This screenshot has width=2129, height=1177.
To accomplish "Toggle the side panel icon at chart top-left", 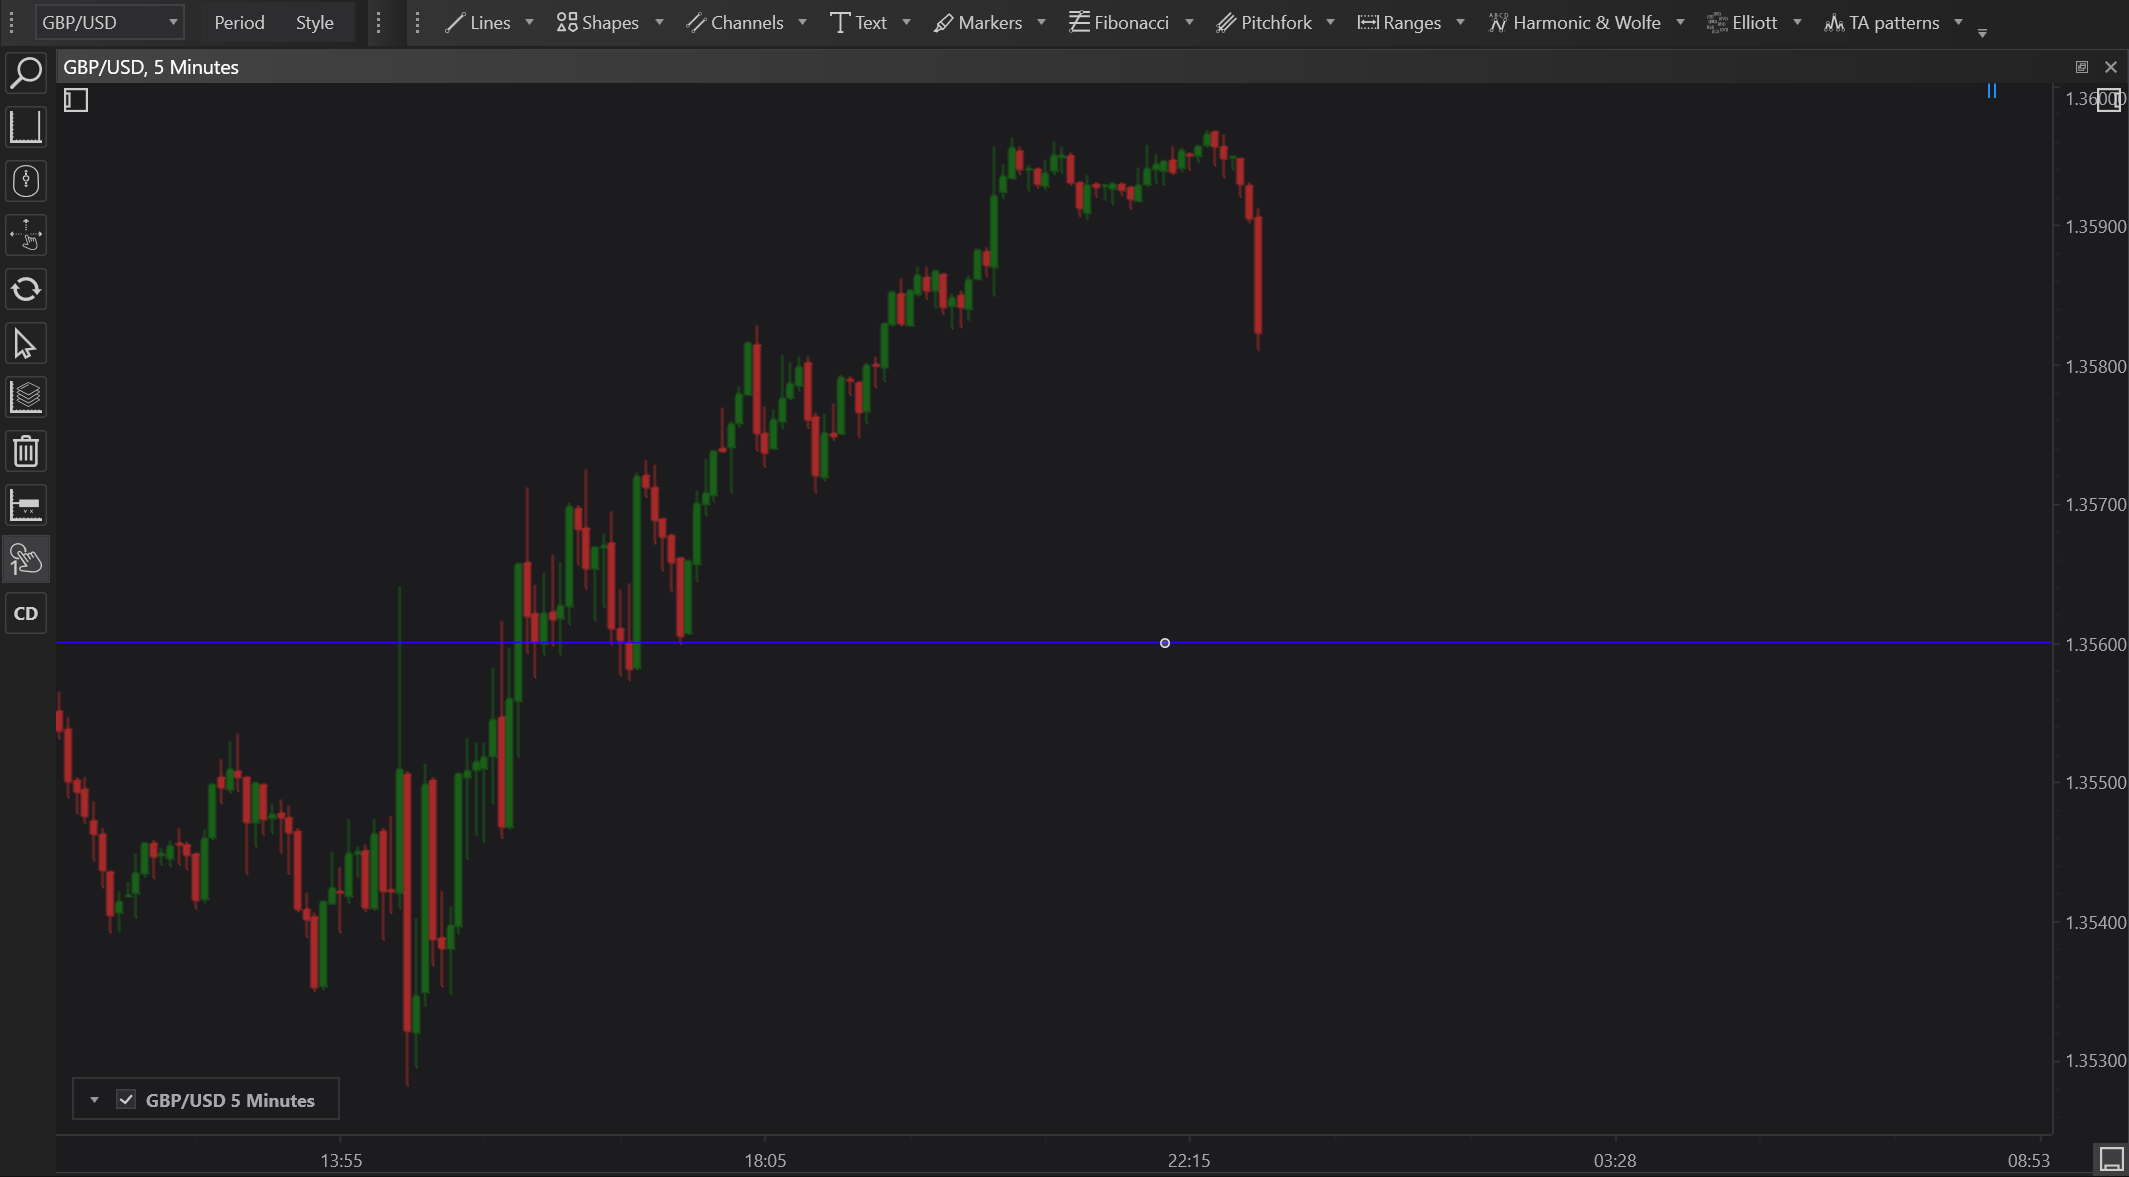I will pyautogui.click(x=76, y=100).
